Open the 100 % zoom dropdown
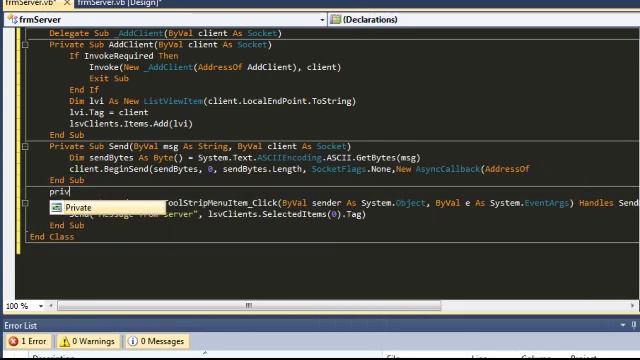Viewport: 640px width, 360px height. point(41,306)
